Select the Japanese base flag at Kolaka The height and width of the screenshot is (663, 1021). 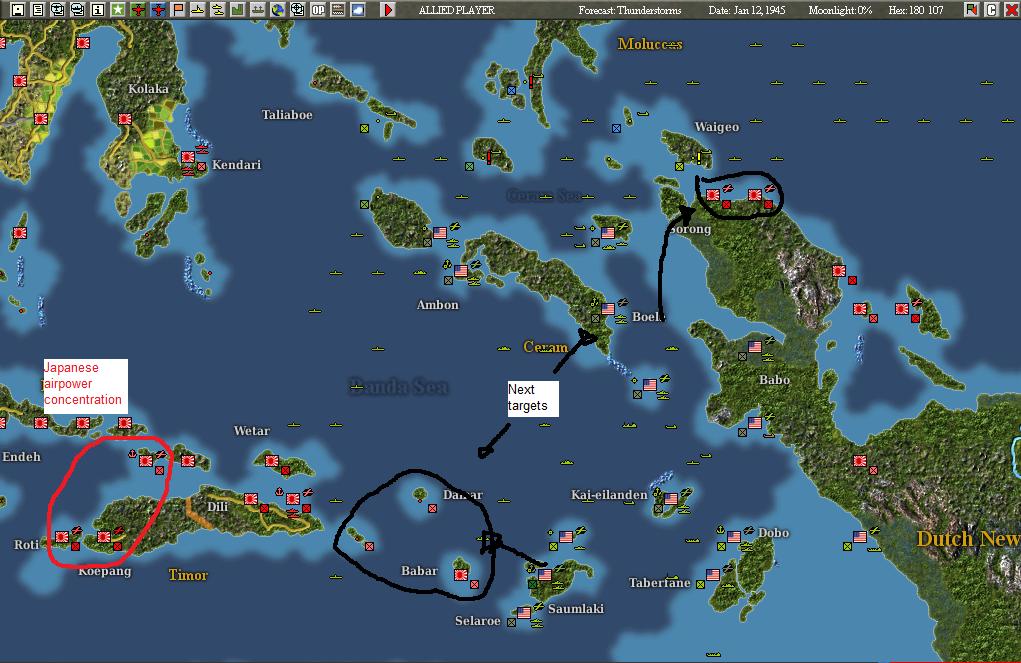tap(125, 119)
